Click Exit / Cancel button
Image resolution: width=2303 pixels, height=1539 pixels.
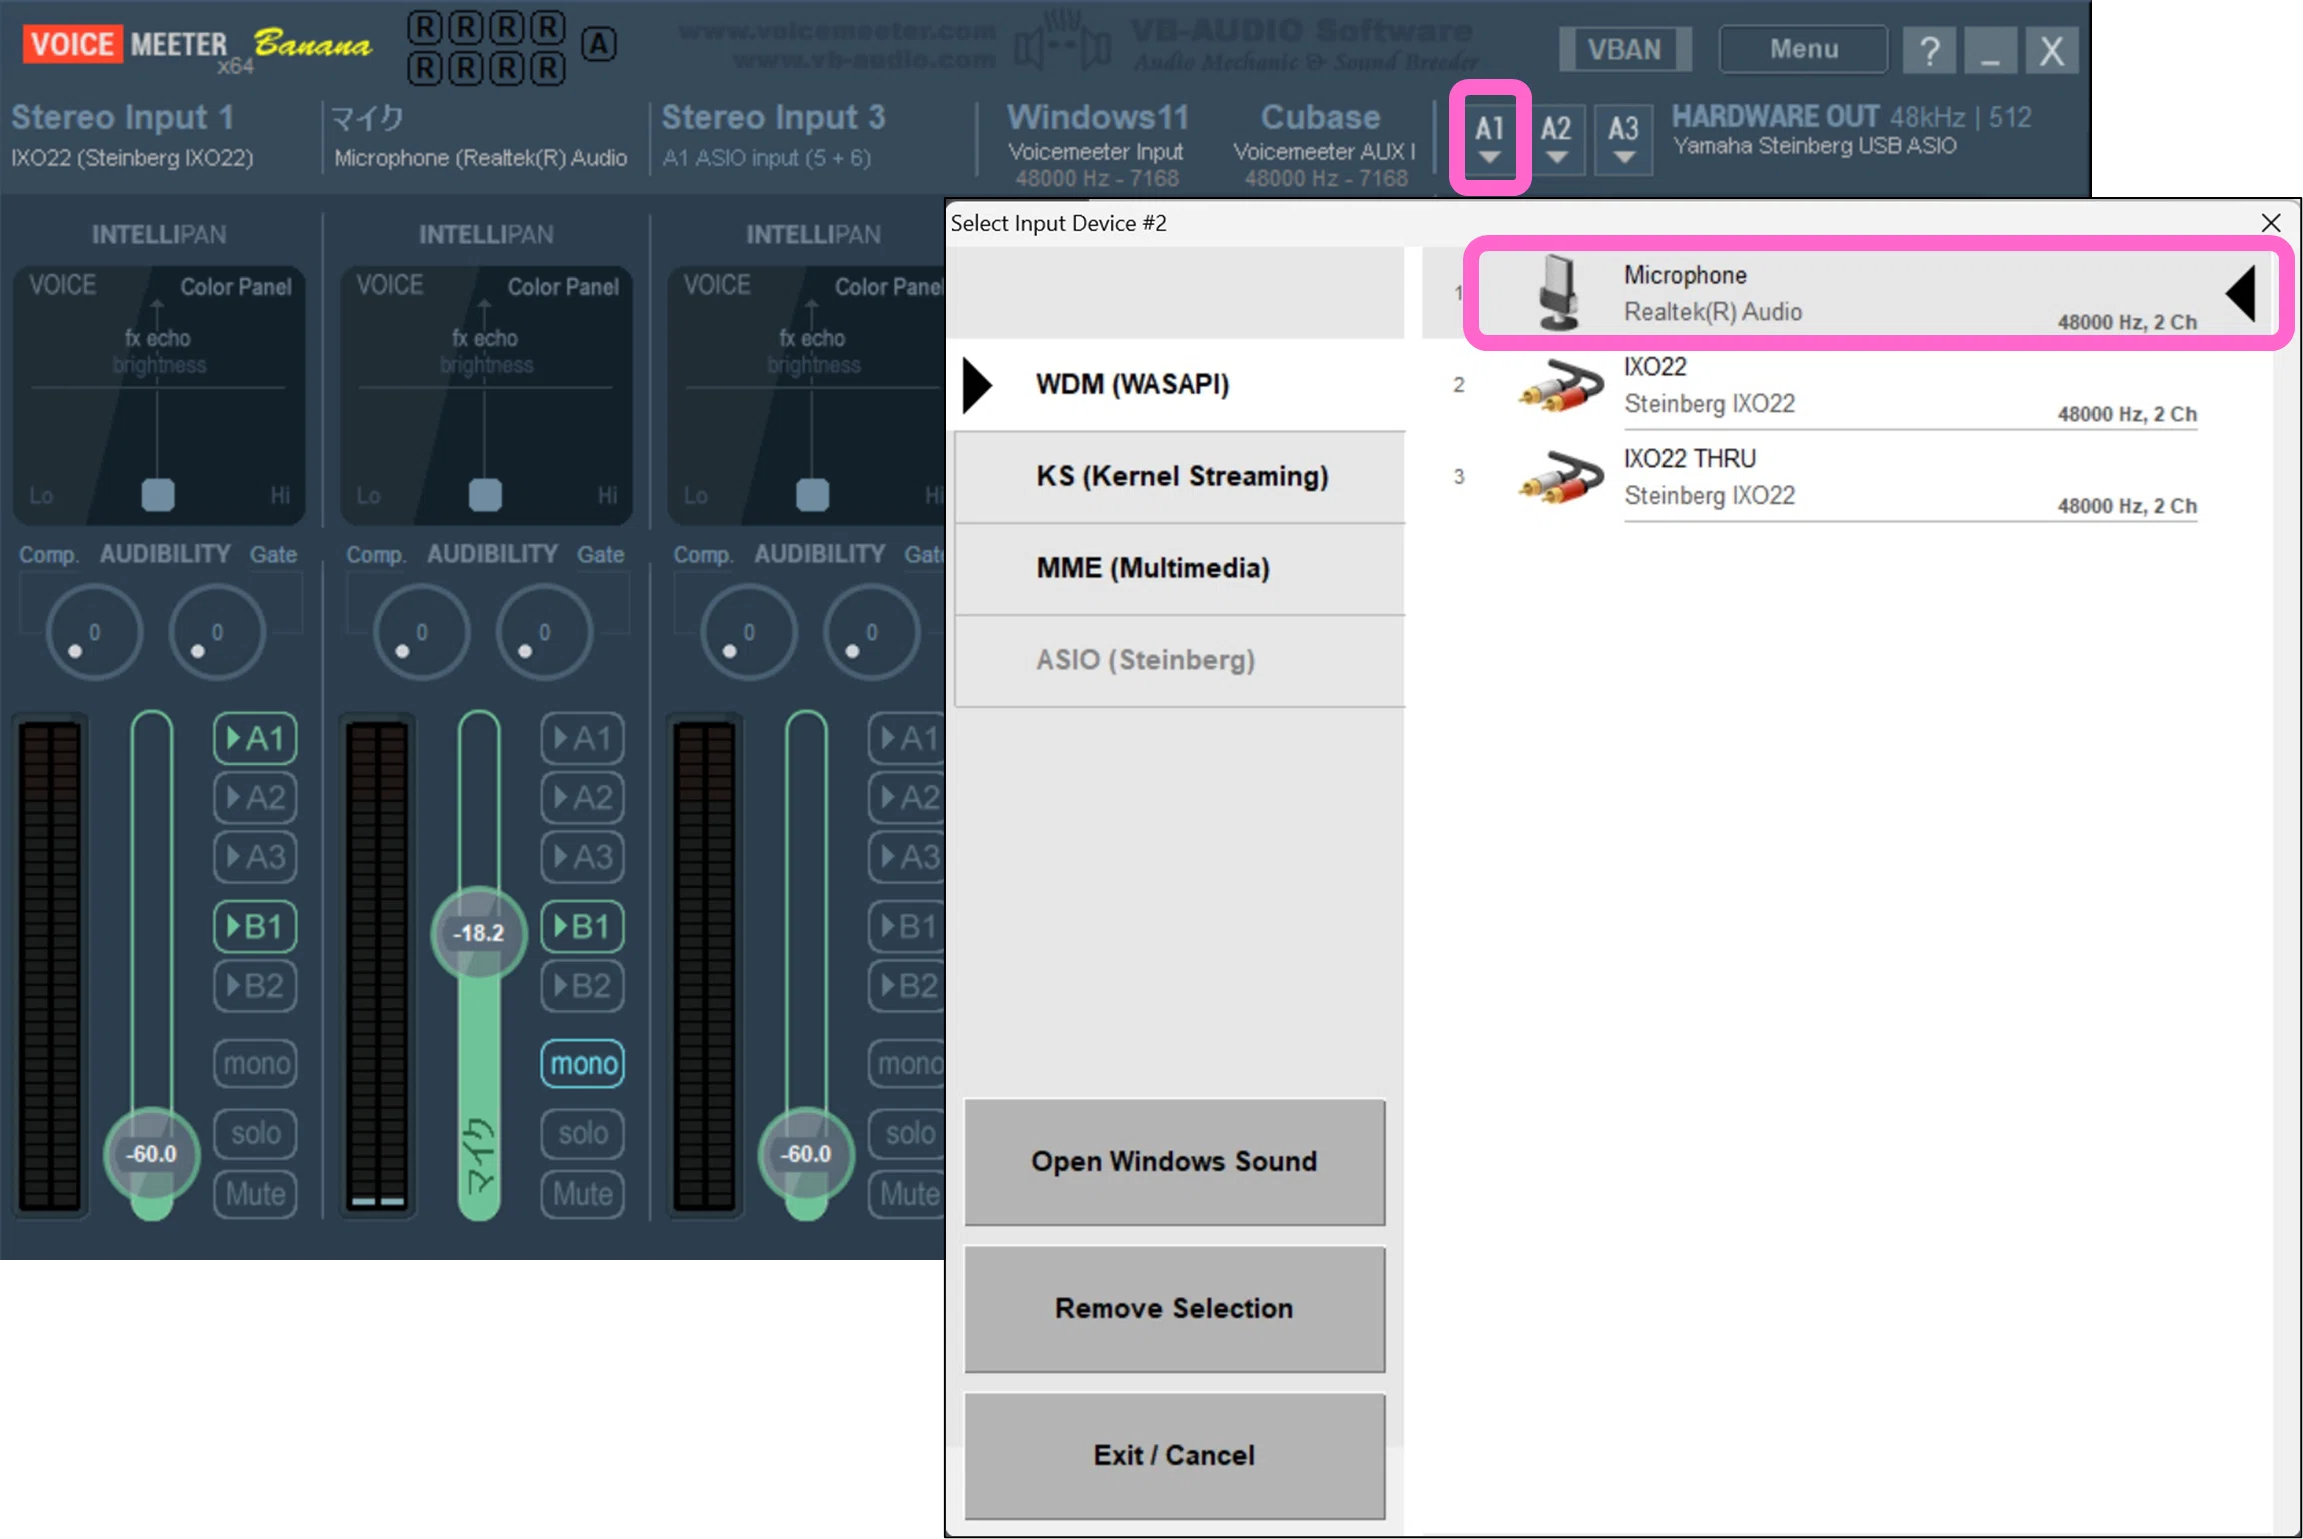(x=1174, y=1456)
